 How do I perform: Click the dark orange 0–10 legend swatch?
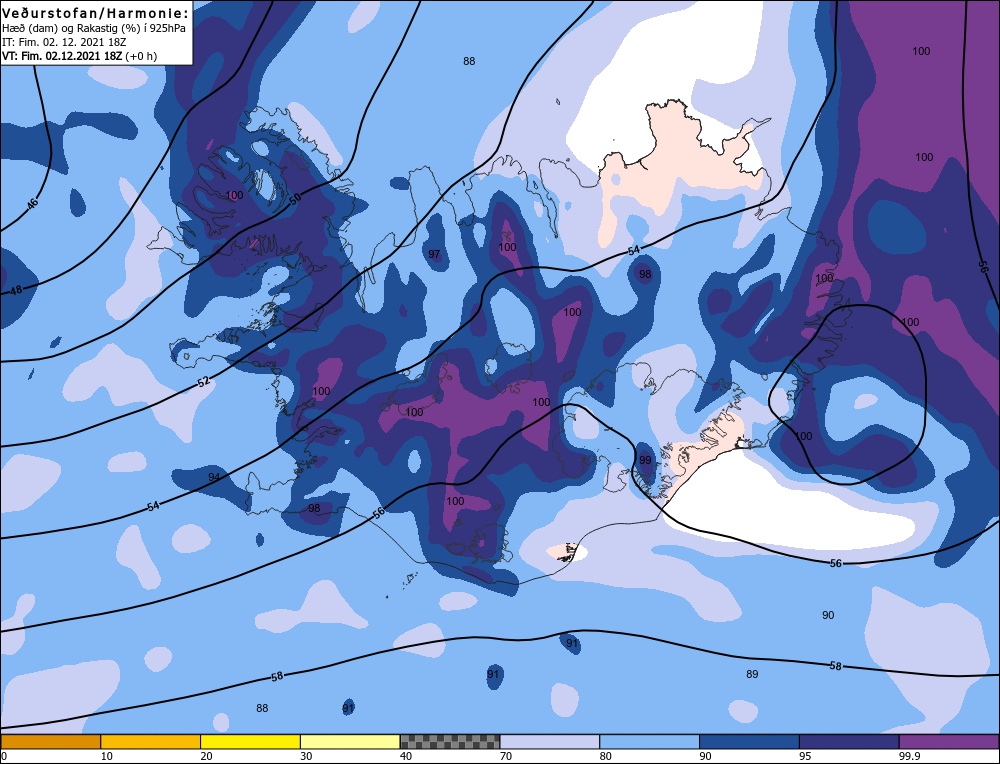pyautogui.click(x=50, y=741)
